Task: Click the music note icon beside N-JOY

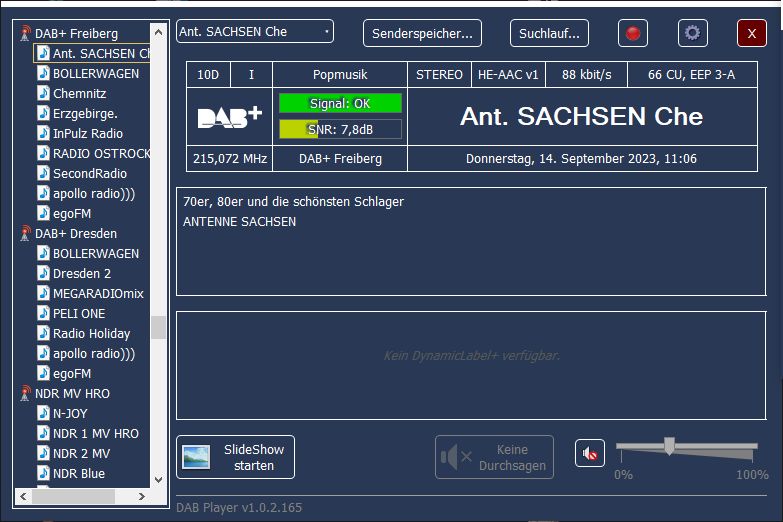Action: coord(43,413)
